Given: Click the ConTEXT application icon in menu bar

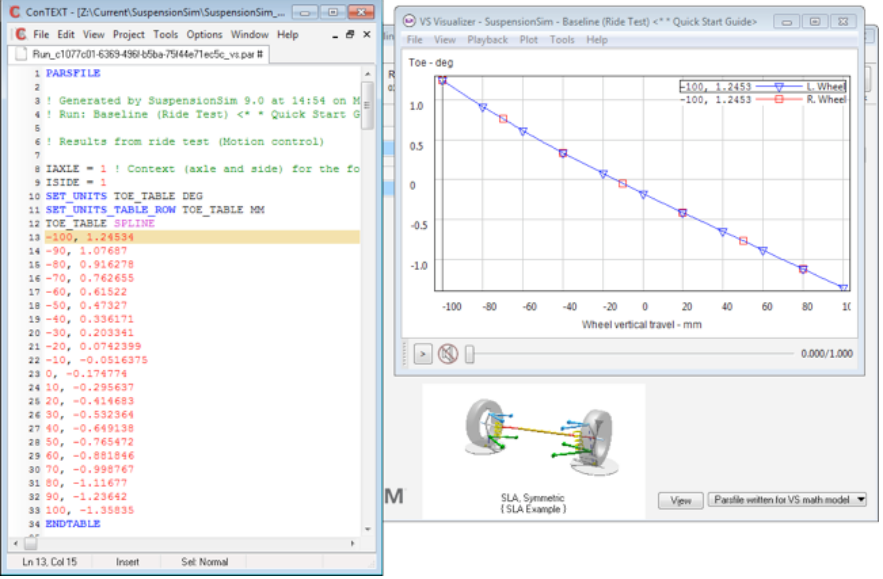Looking at the screenshot, I should (21, 34).
